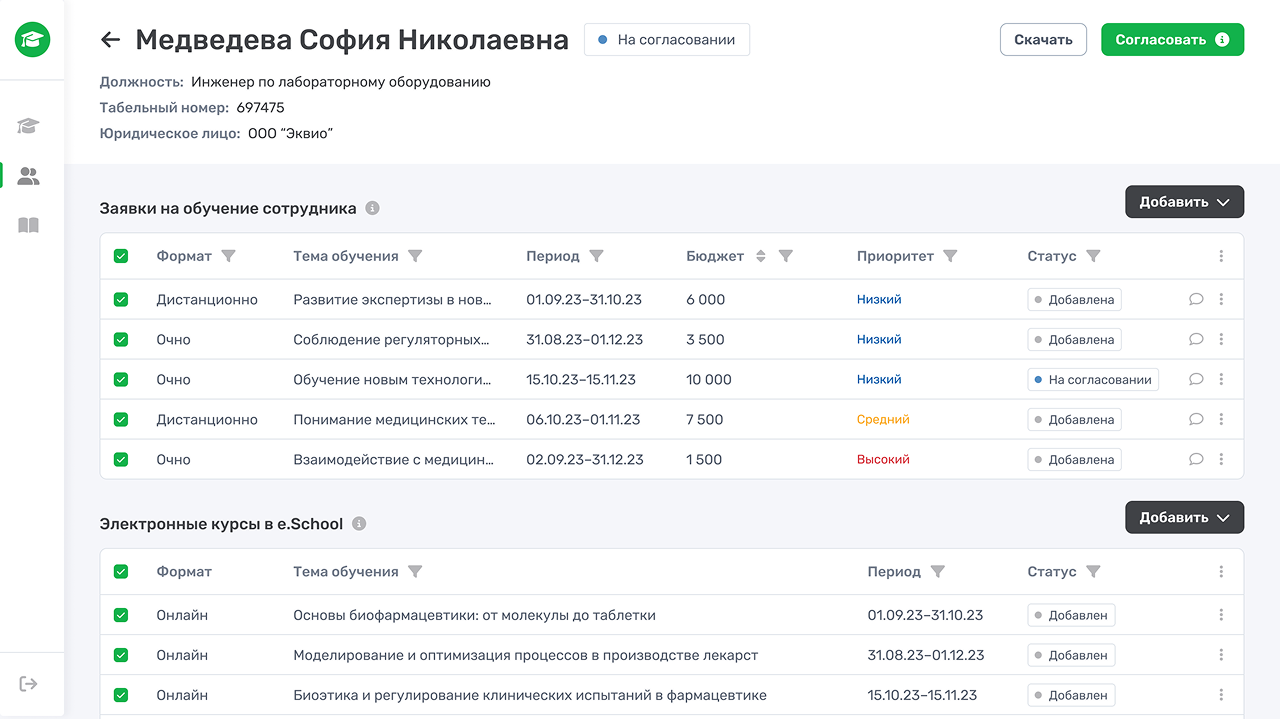Click info icon beside Заявки на обучение сотрудника
This screenshot has width=1280, height=719.
tap(372, 209)
